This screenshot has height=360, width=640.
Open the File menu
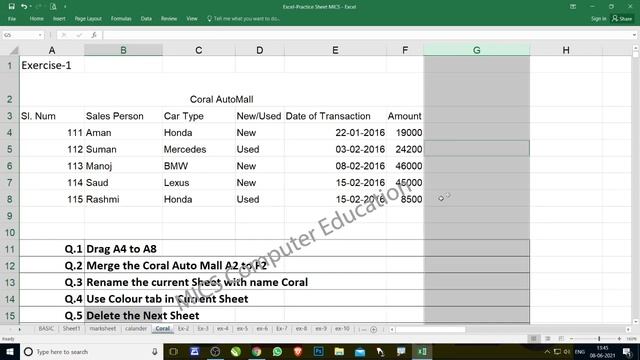[x=12, y=19]
